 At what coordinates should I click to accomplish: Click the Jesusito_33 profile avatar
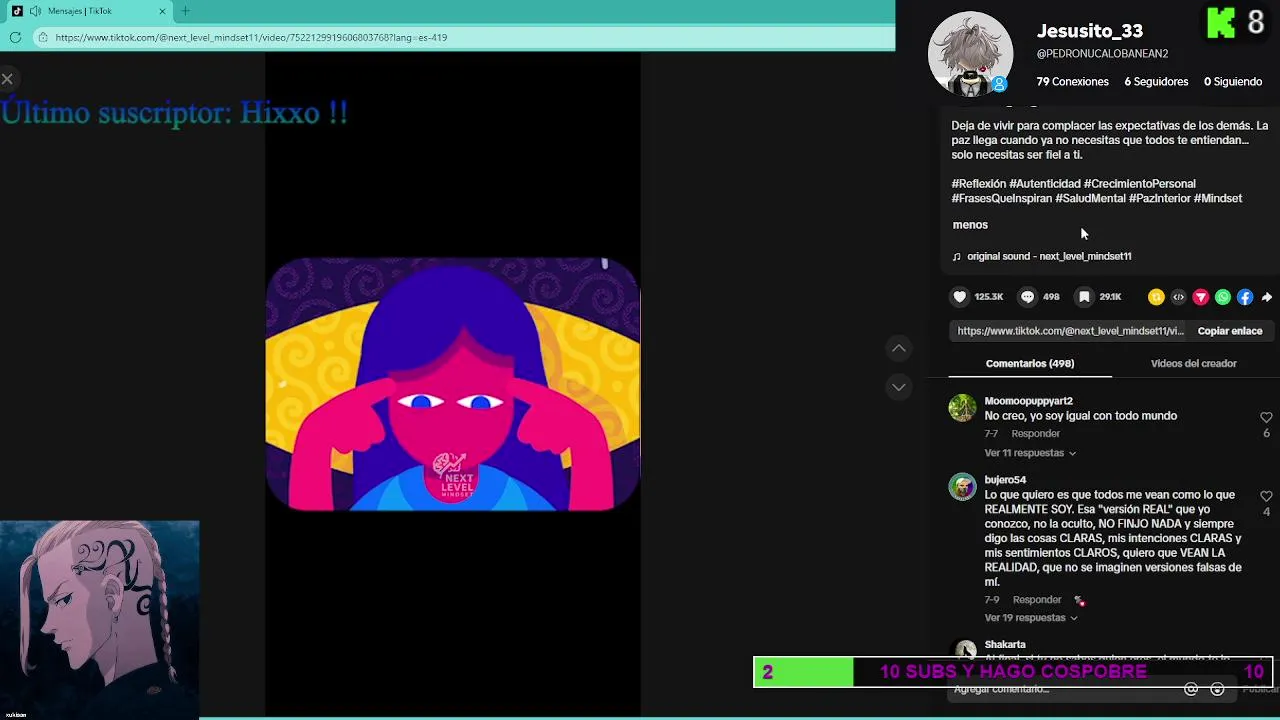pos(970,53)
